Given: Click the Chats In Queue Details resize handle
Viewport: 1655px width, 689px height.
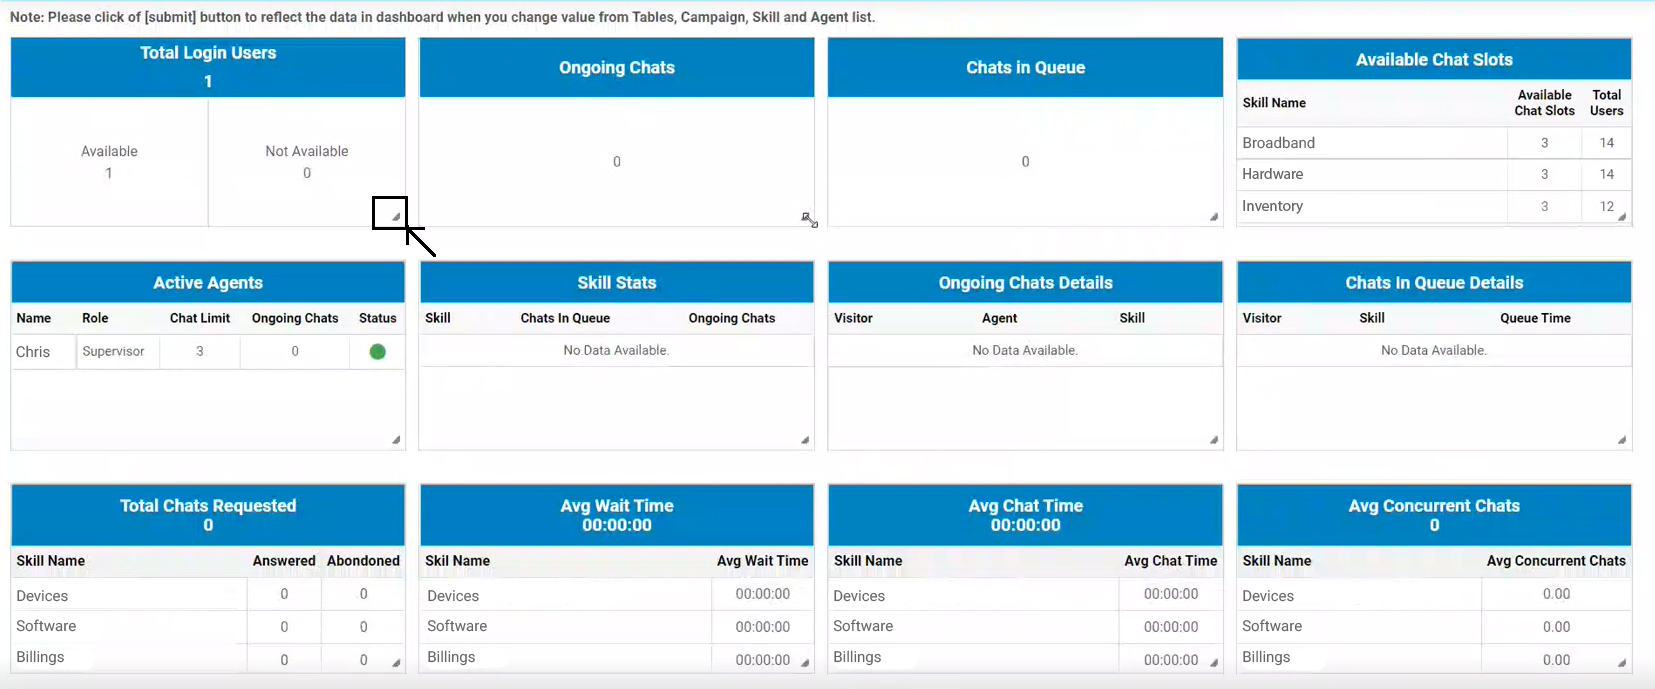Looking at the screenshot, I should (x=1622, y=440).
